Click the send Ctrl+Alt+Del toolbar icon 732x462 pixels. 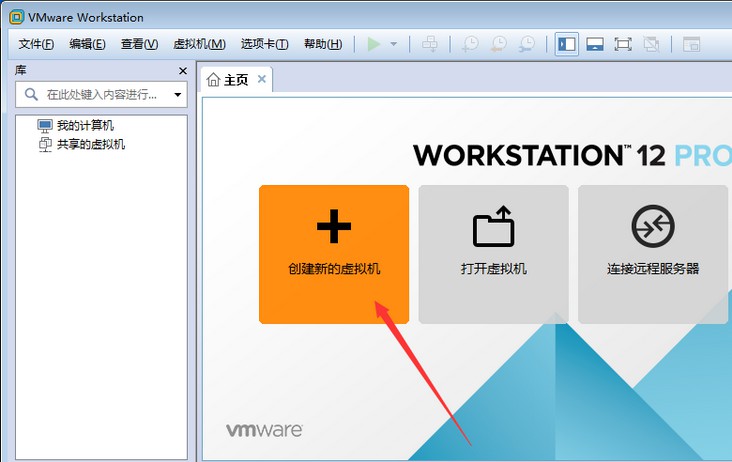pyautogui.click(x=430, y=44)
